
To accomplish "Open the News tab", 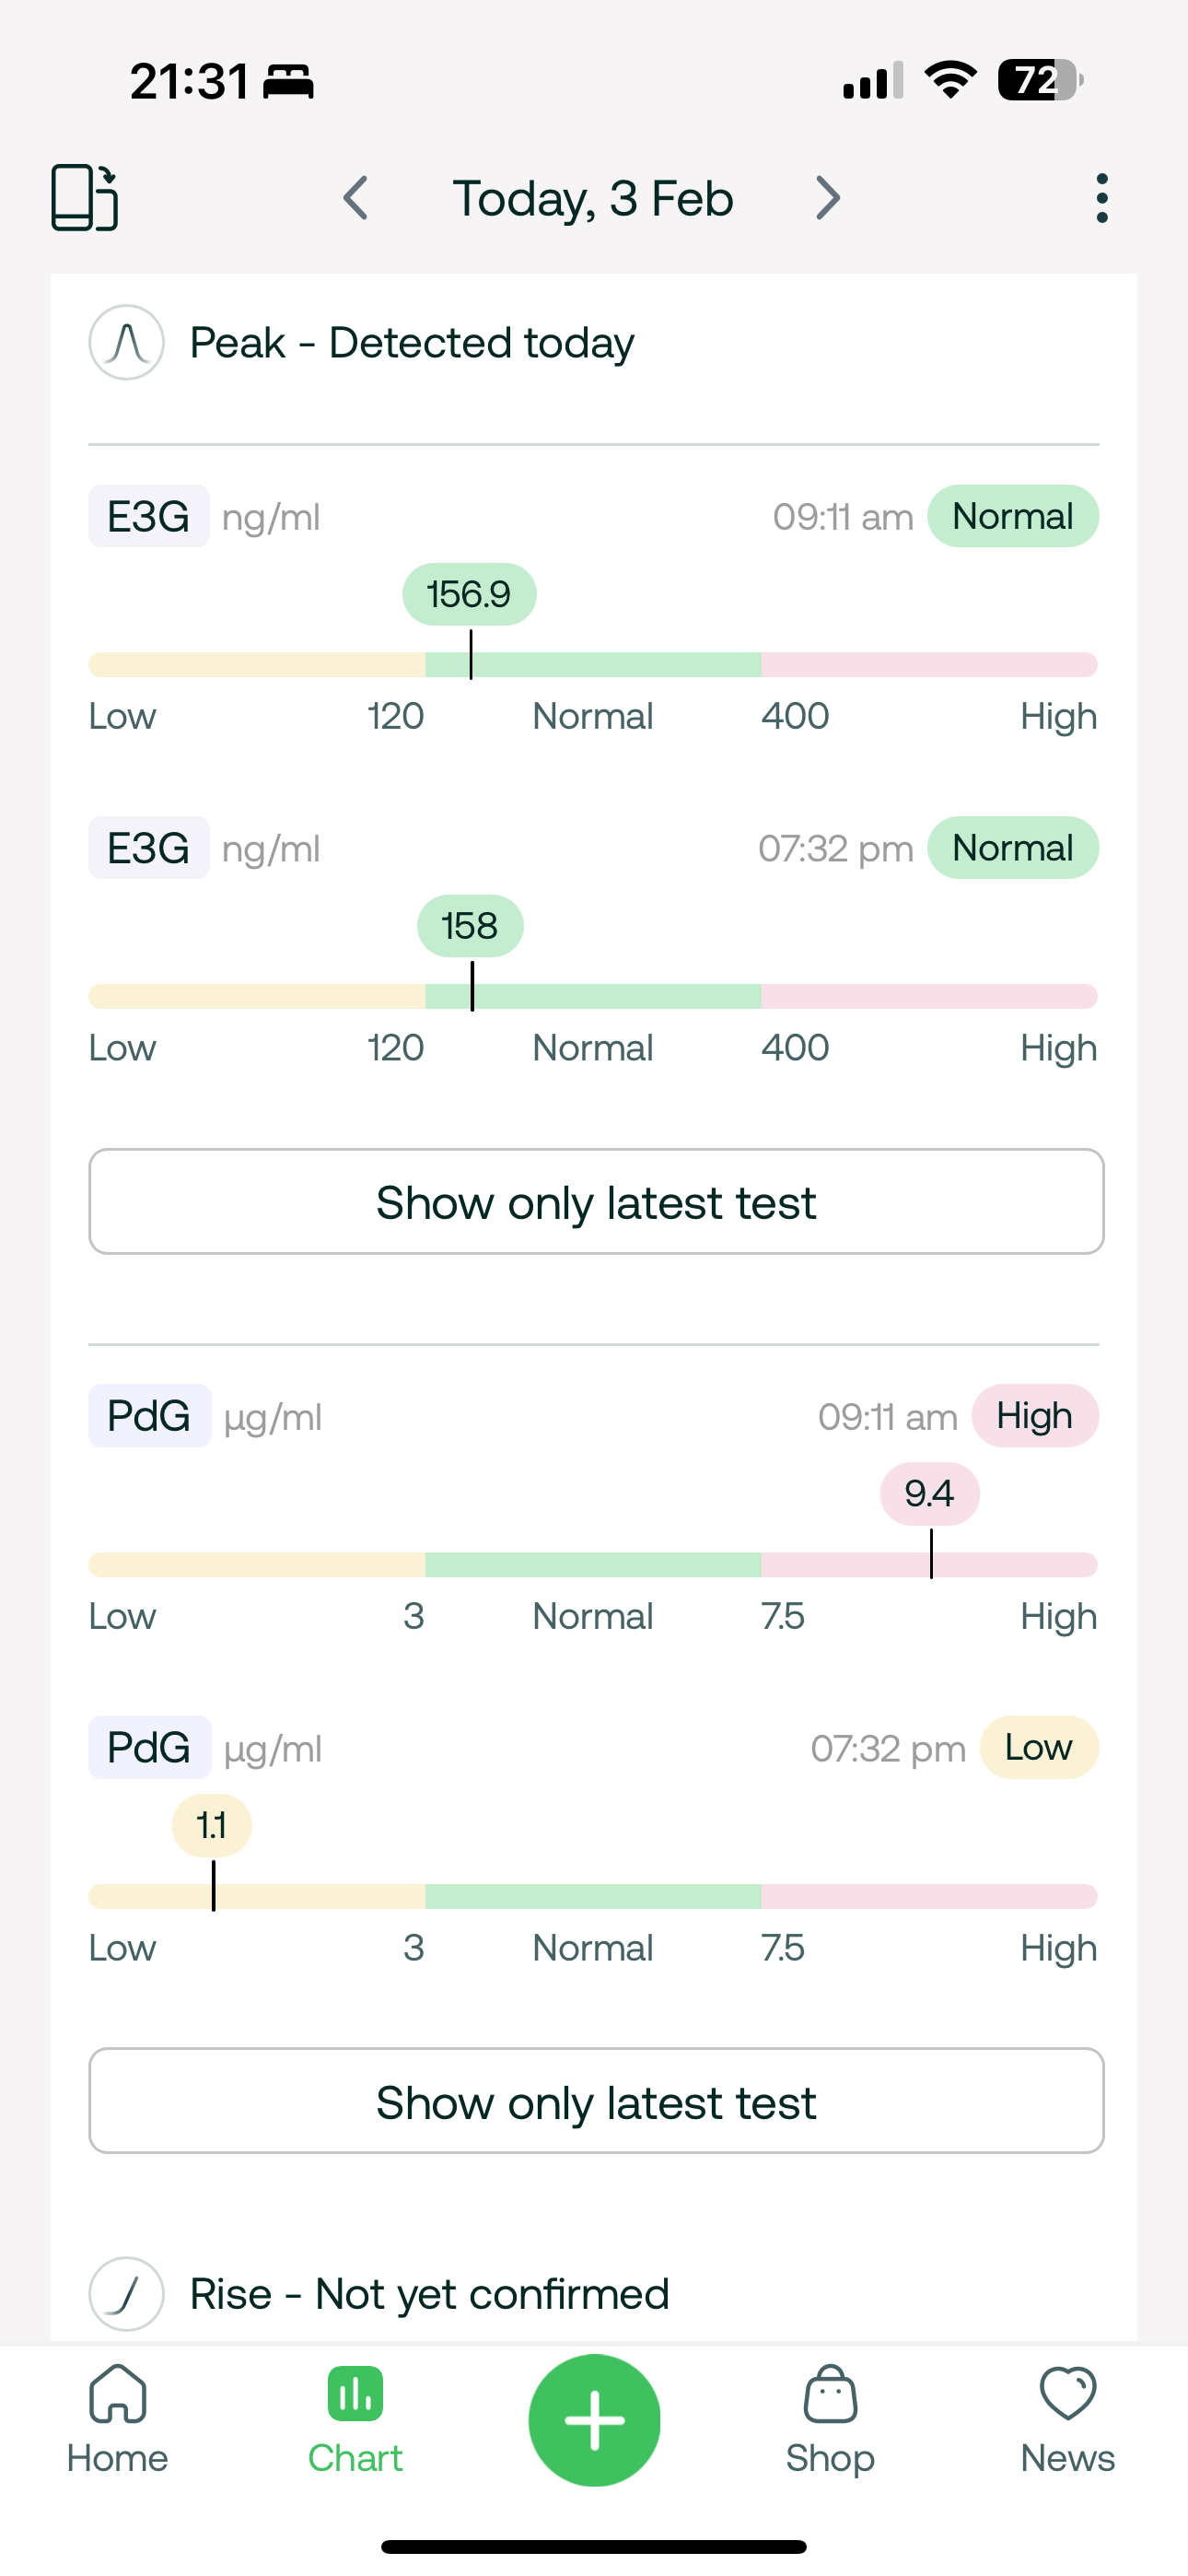I will pos(1067,2420).
